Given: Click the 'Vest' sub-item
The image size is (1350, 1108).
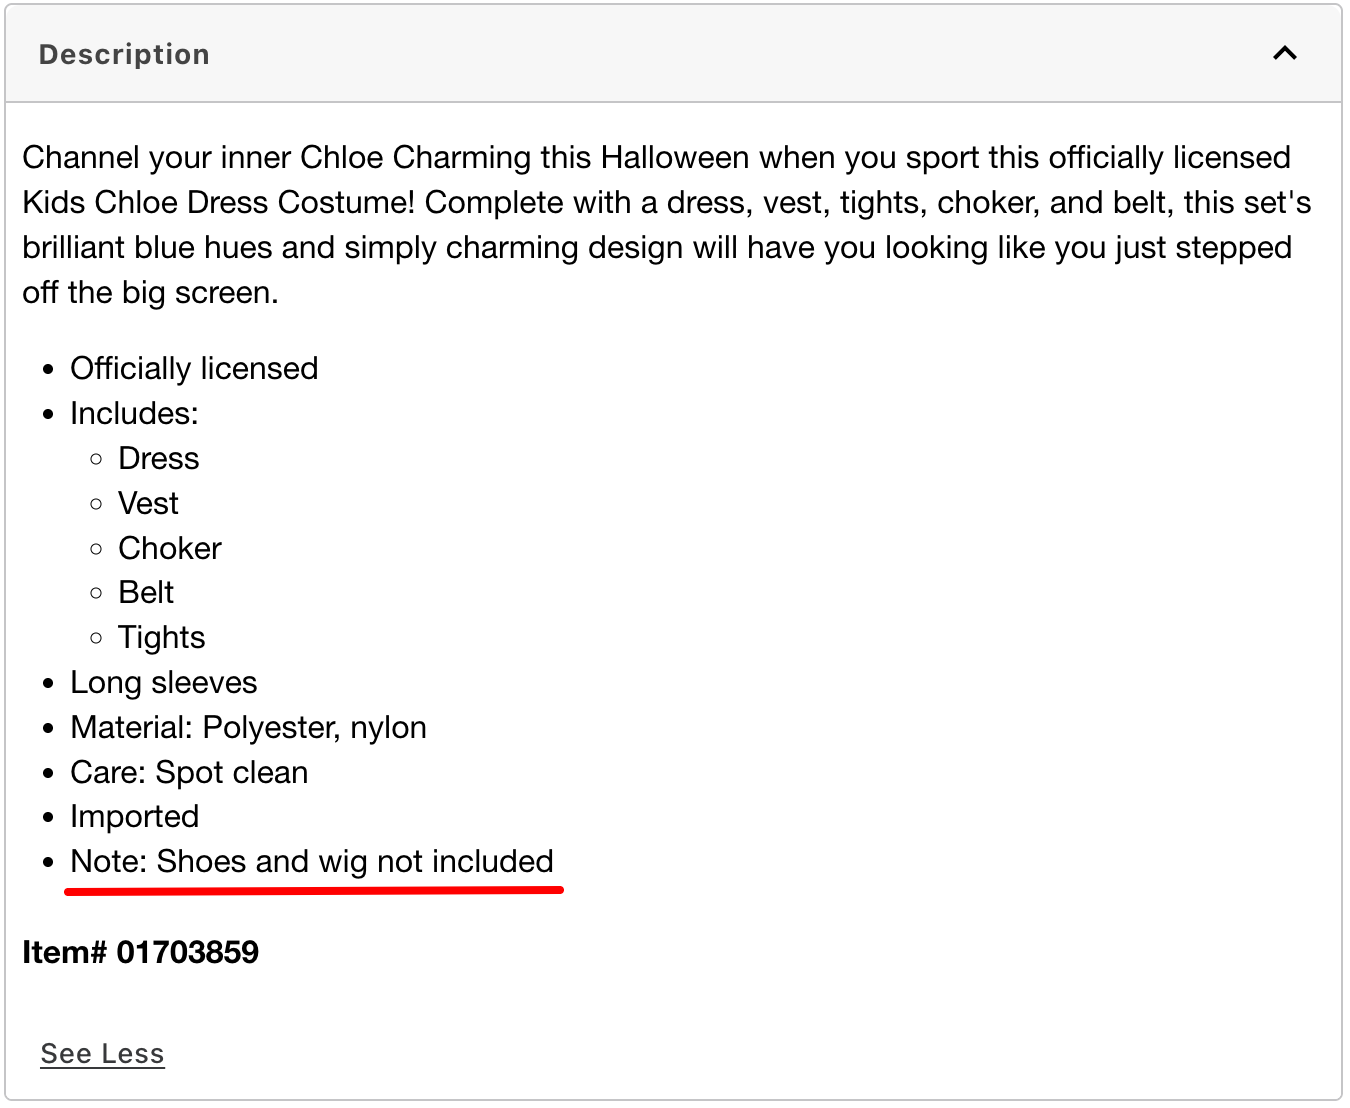Looking at the screenshot, I should (148, 503).
